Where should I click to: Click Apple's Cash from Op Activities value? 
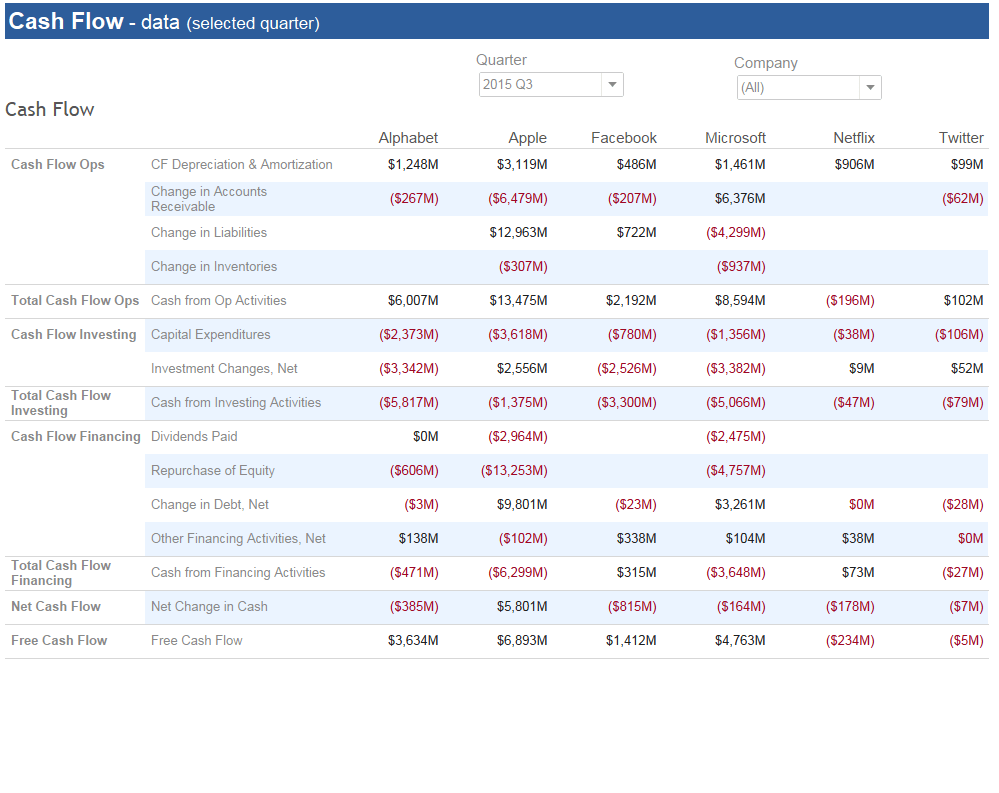pyautogui.click(x=518, y=301)
